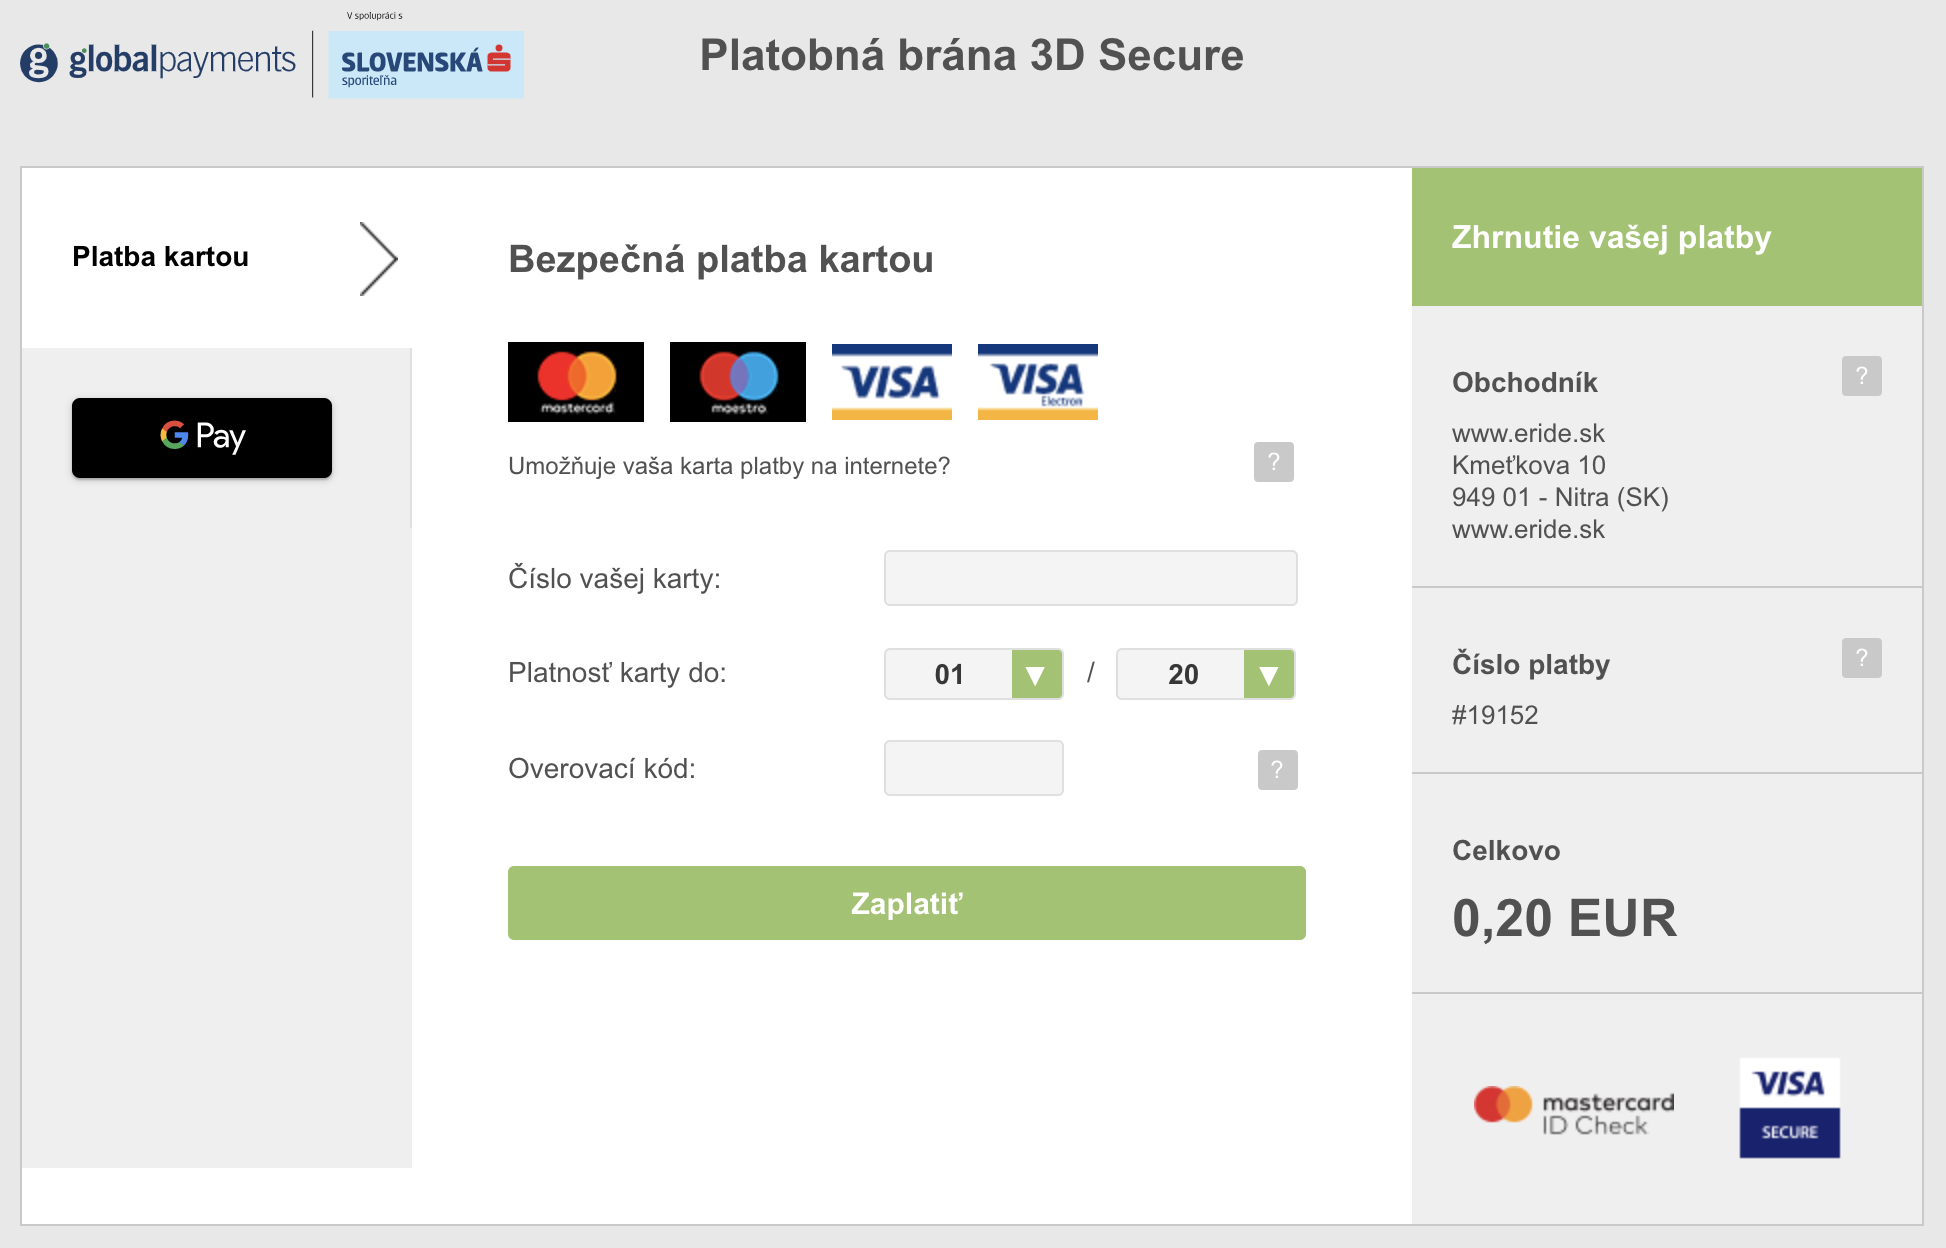Open the expiry month dropdown showing 01

(973, 674)
